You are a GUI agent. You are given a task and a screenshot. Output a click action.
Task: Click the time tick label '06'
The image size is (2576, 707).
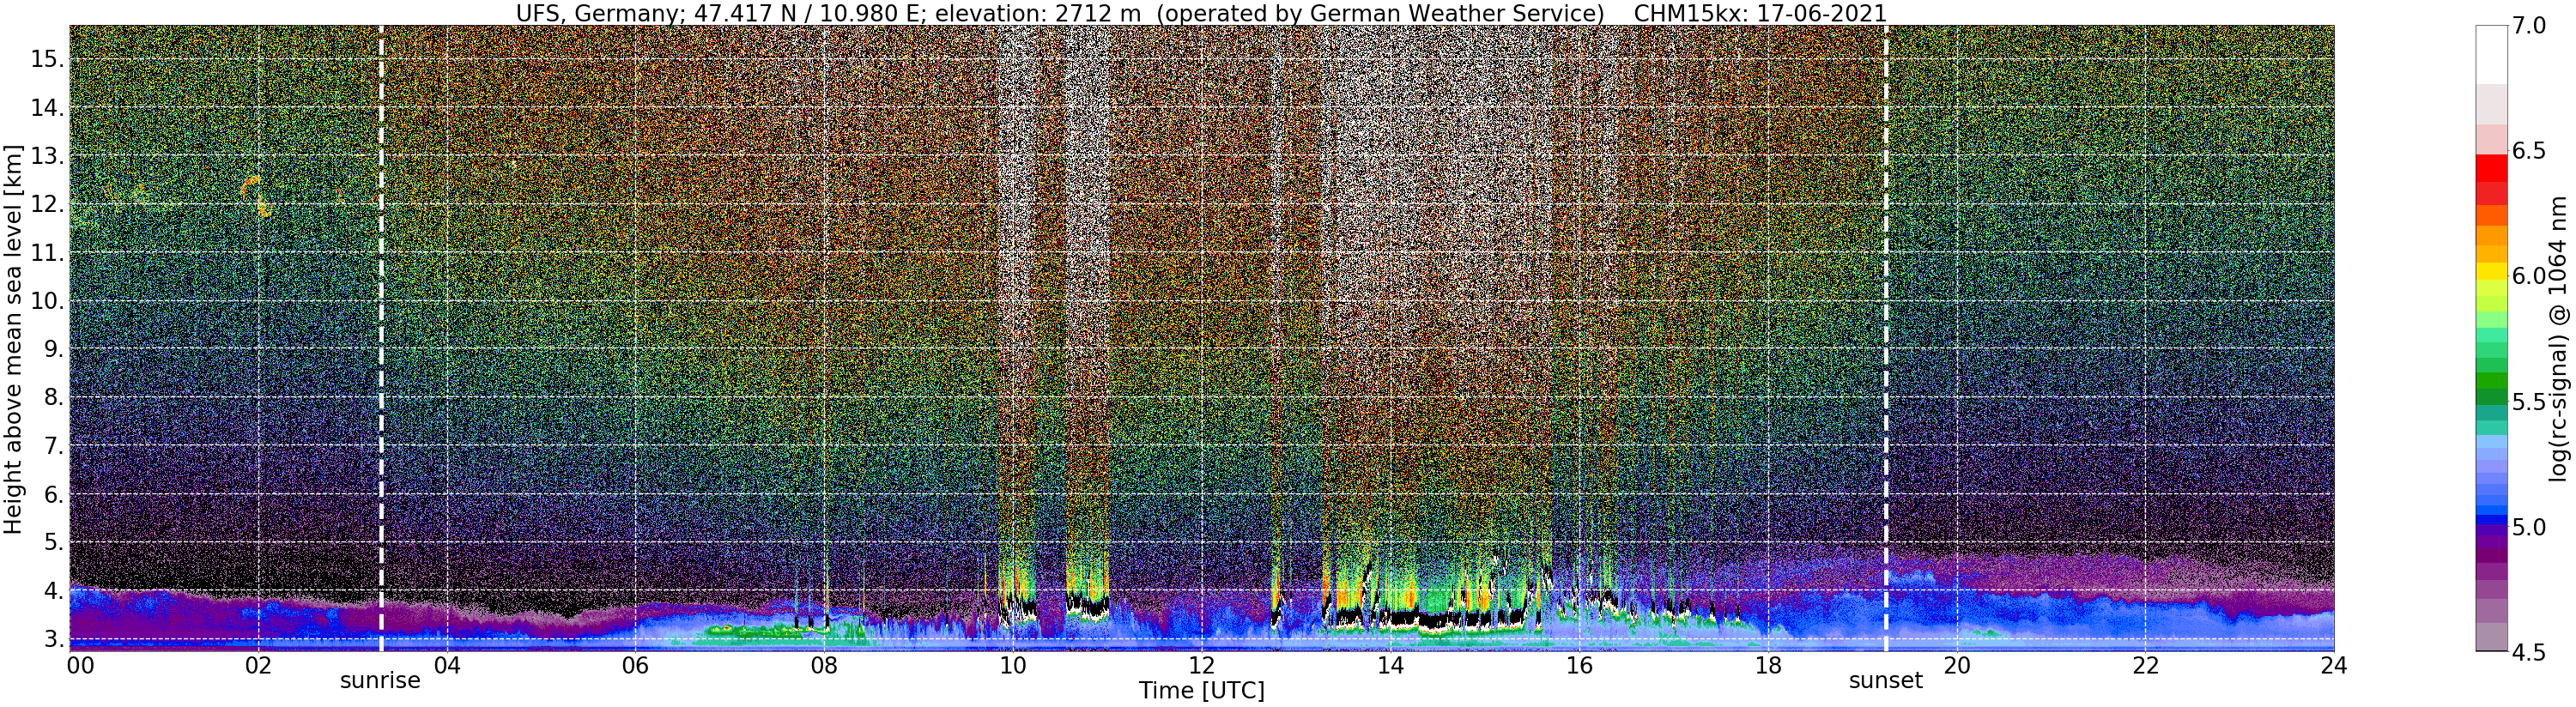point(635,665)
